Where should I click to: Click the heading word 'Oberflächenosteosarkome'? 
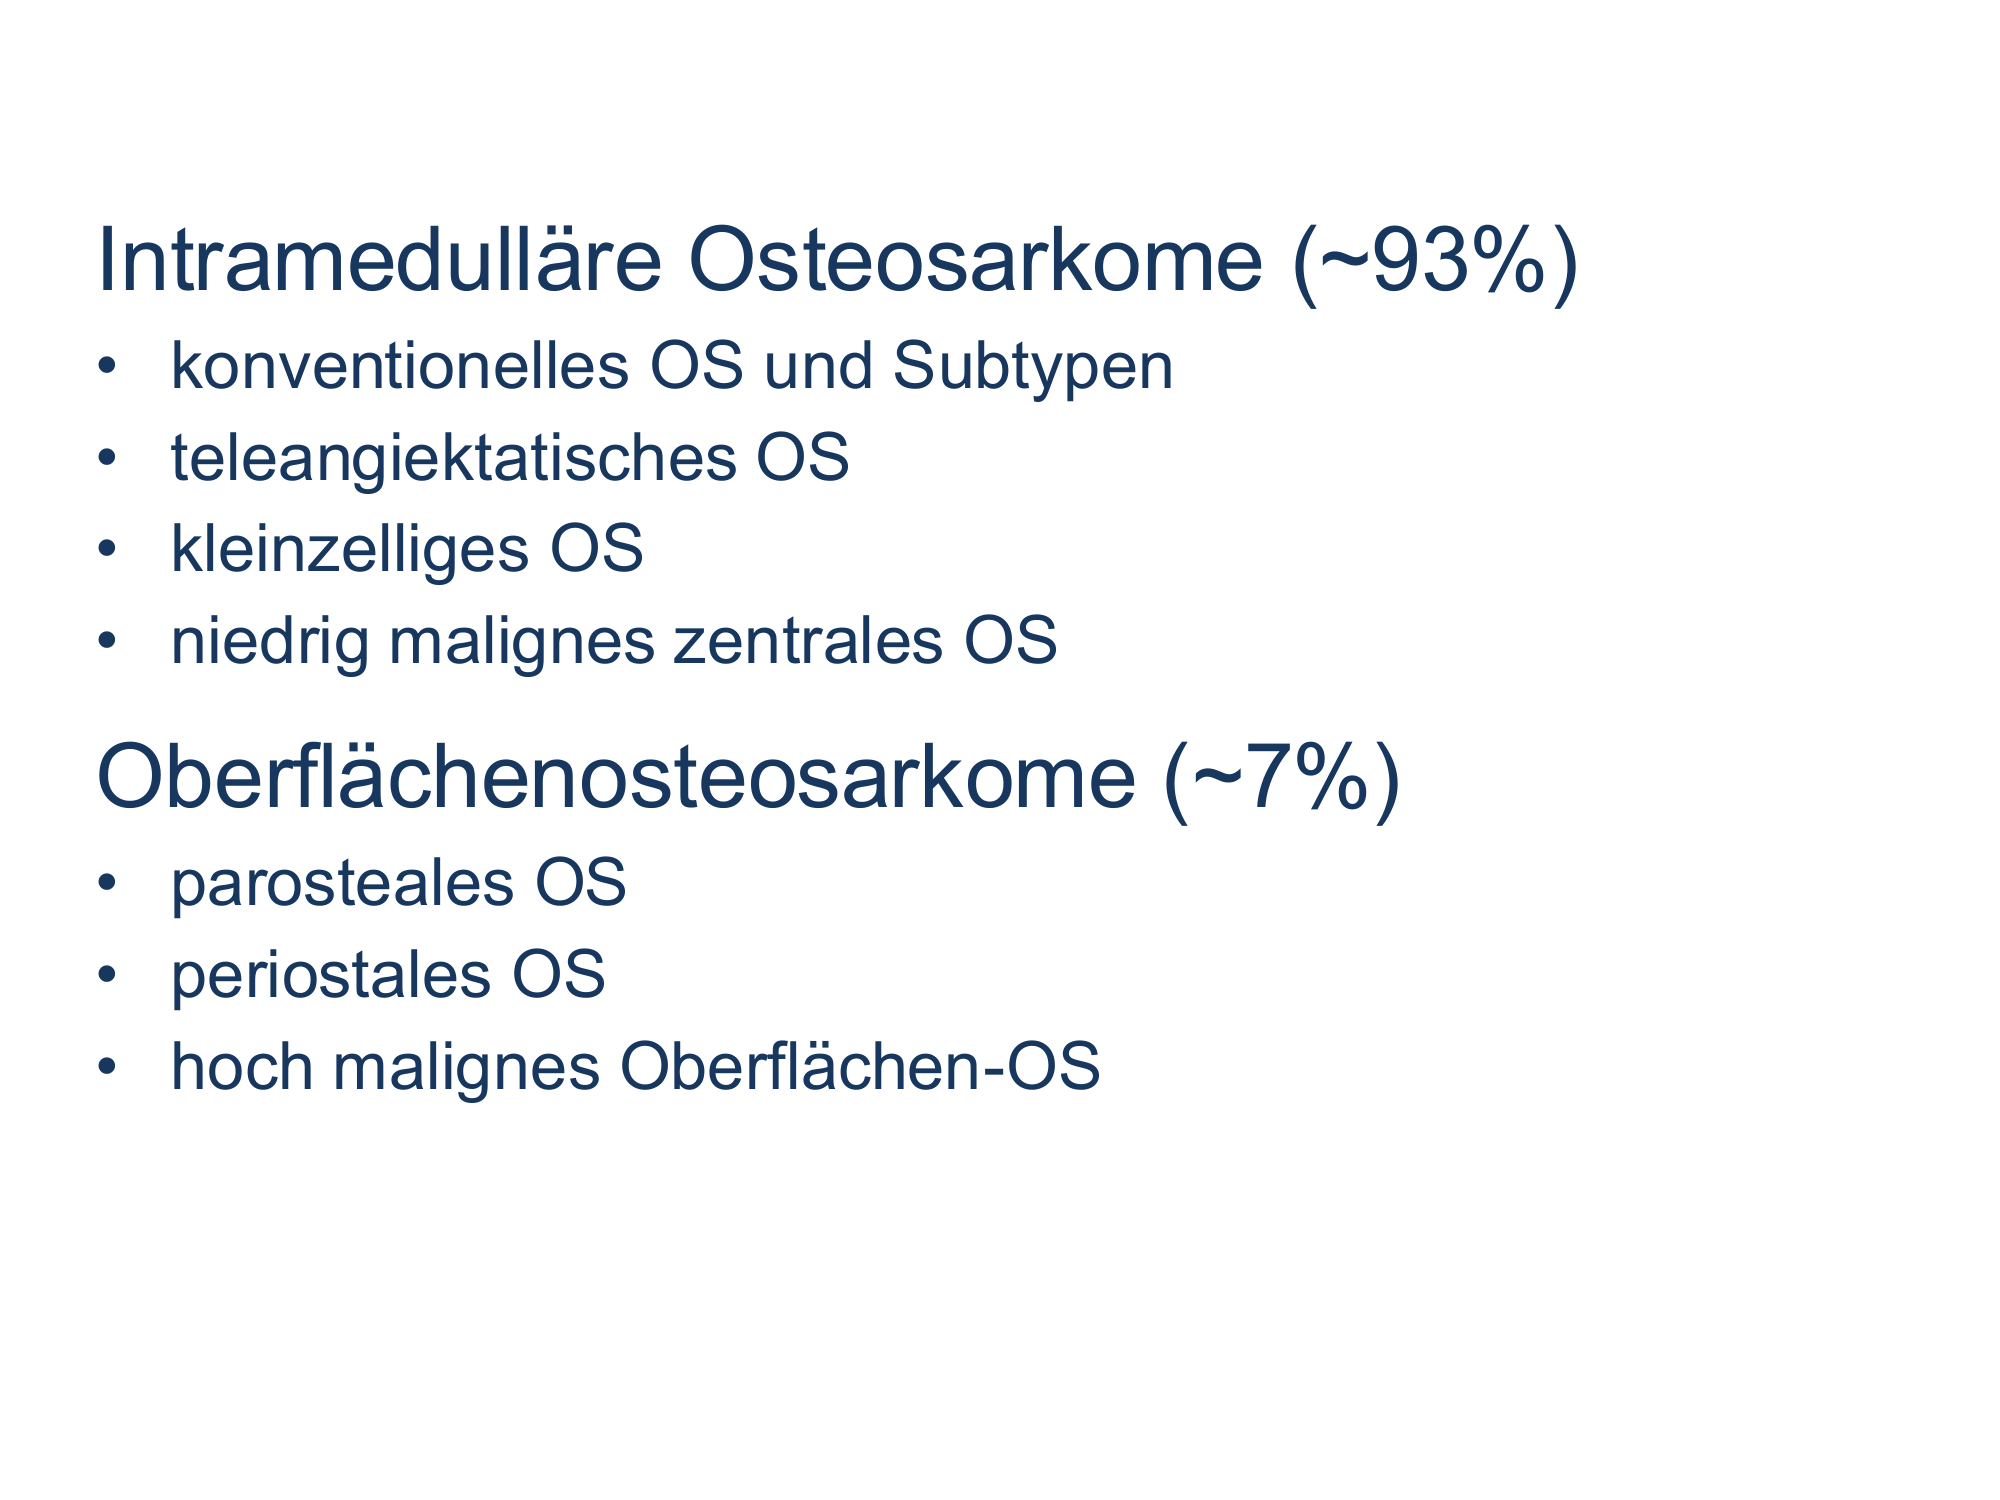(616, 778)
